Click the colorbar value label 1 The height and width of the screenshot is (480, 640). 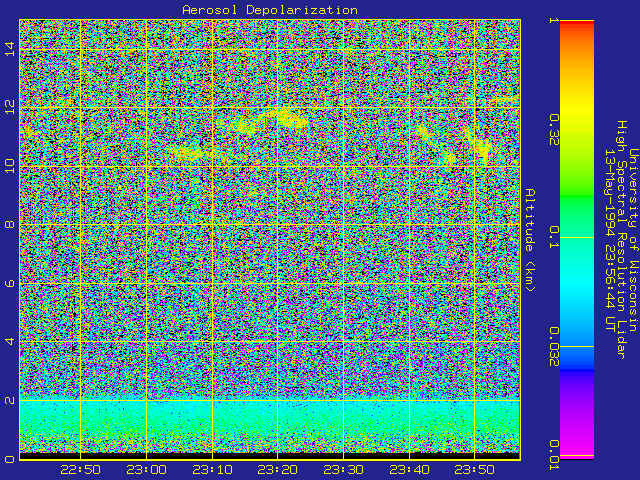pos(554,20)
